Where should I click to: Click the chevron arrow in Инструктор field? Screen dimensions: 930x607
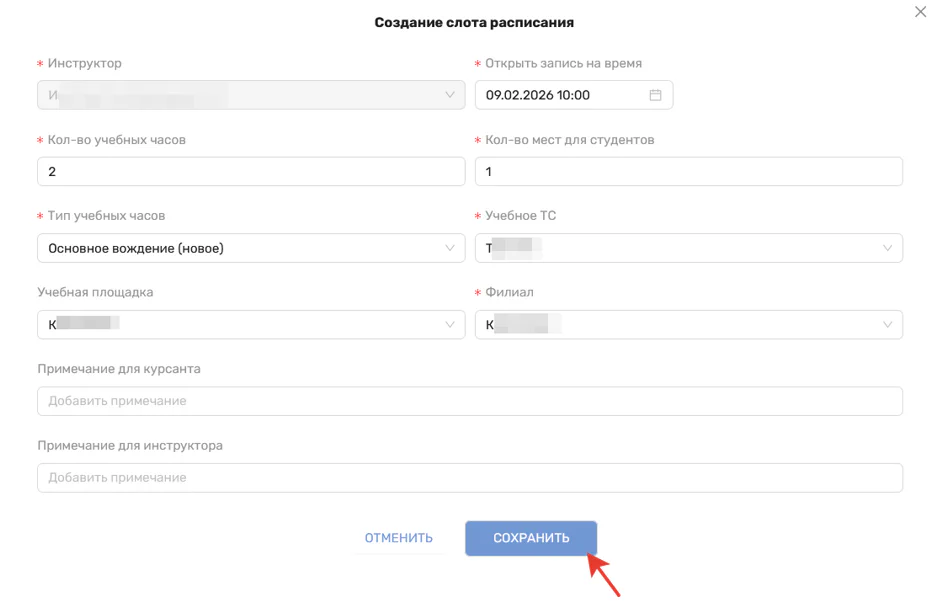449,95
